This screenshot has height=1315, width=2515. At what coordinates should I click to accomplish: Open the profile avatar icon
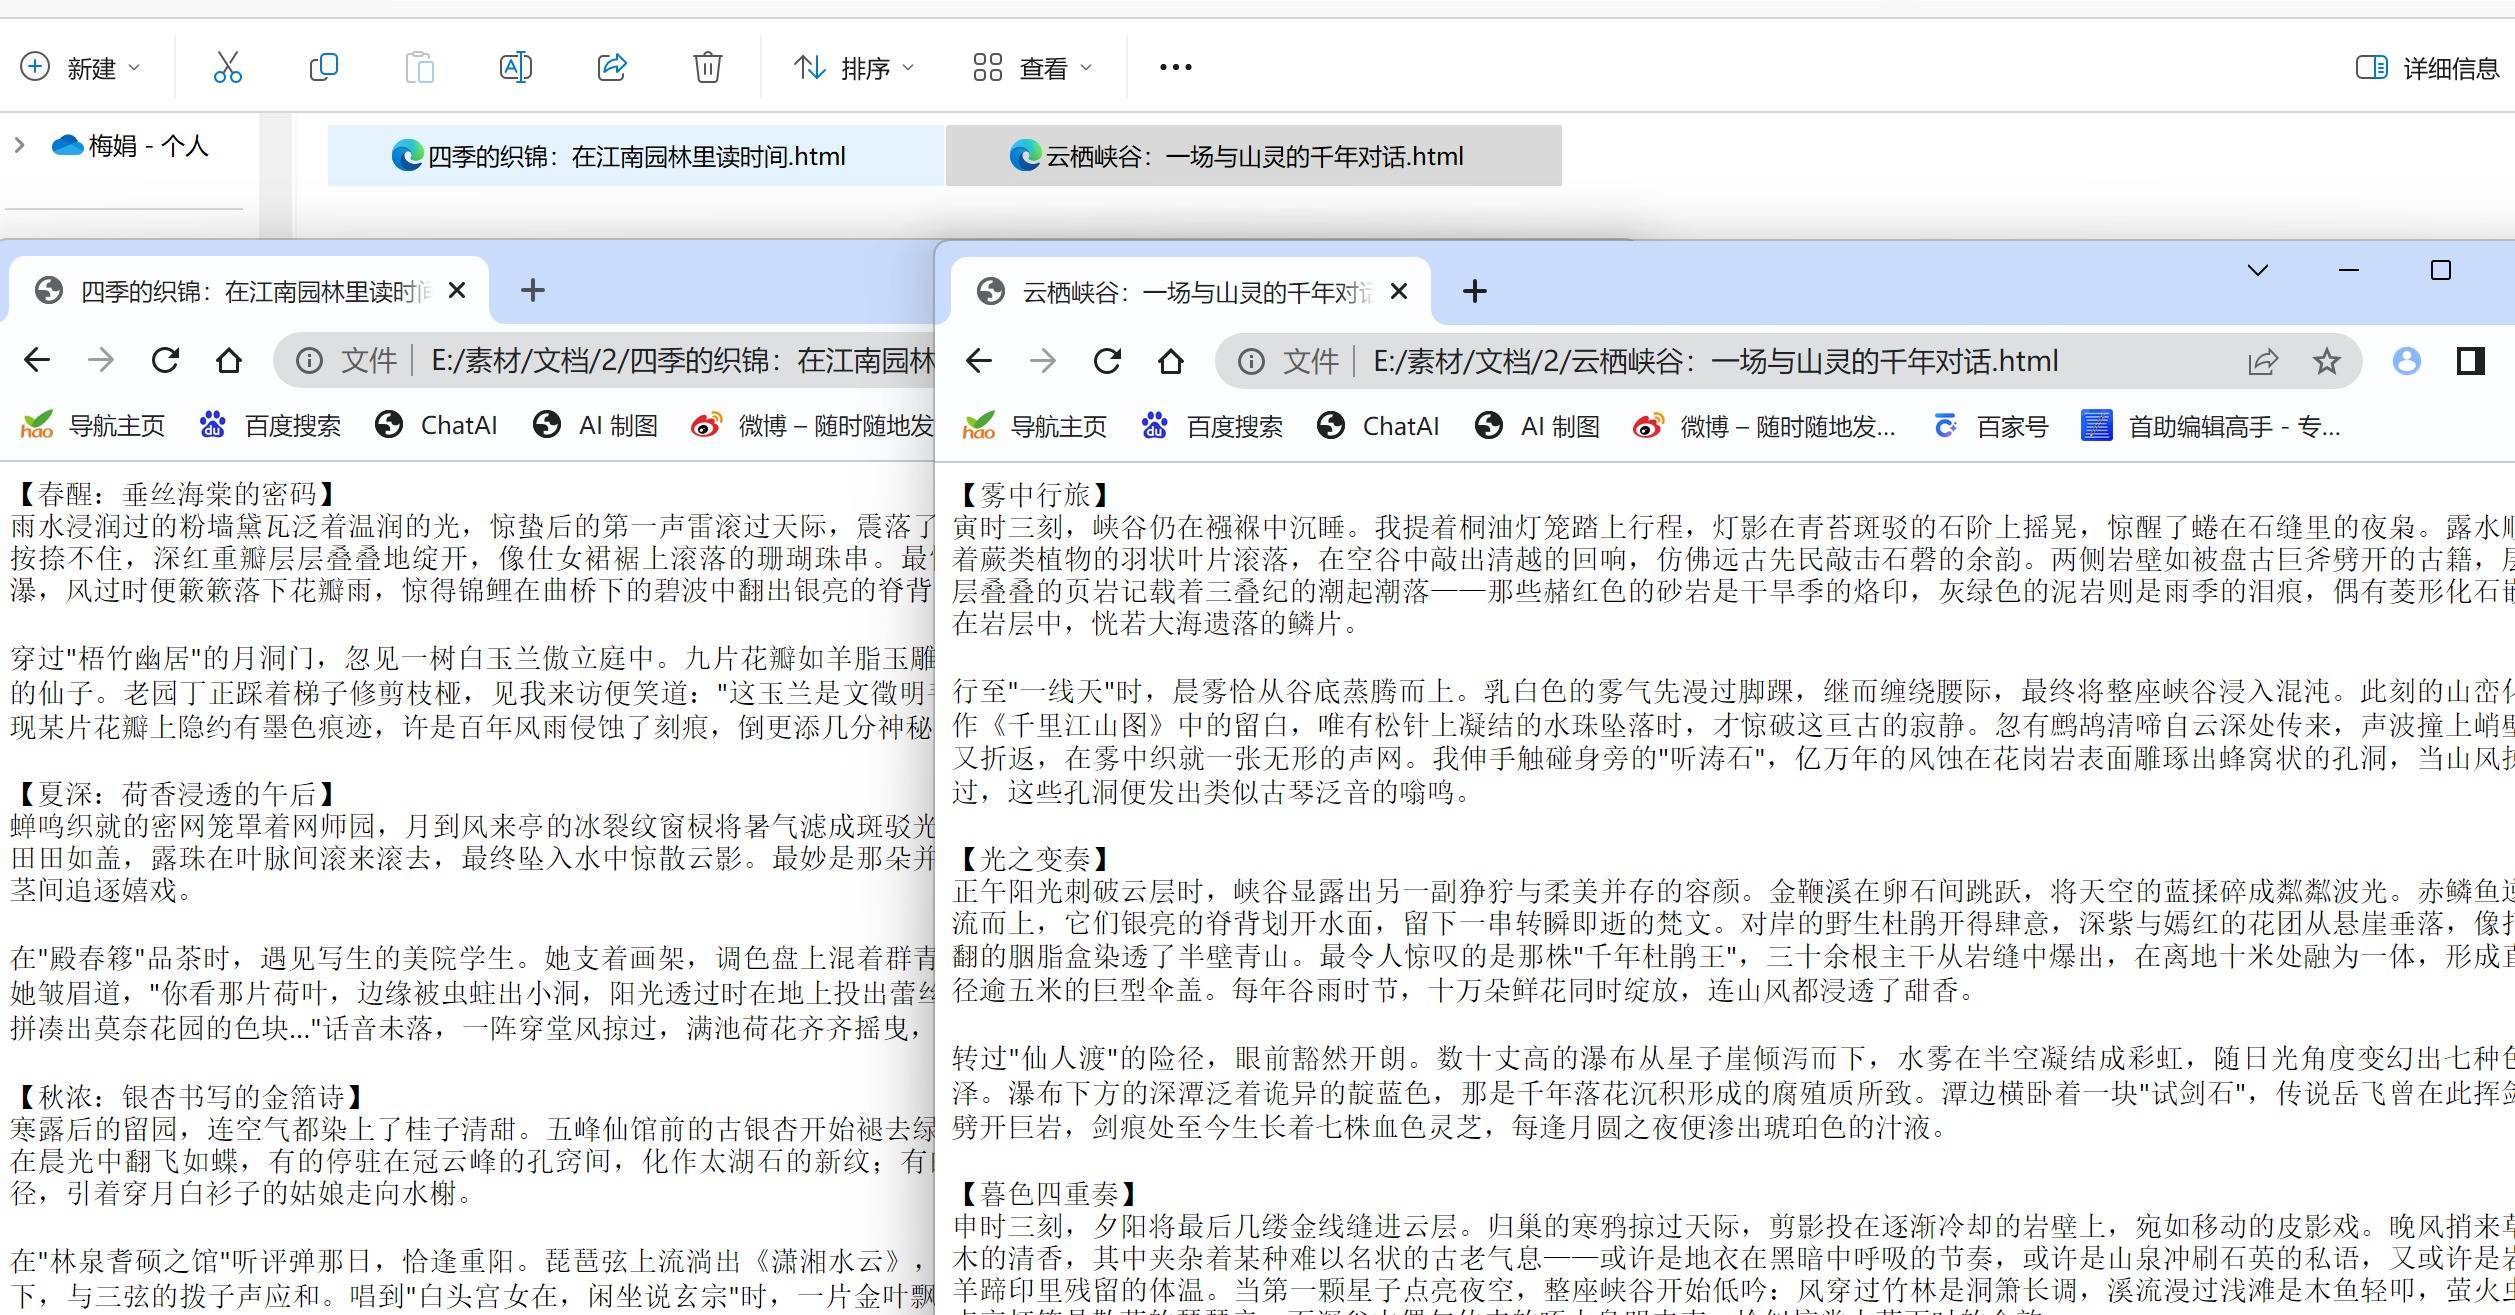[x=2406, y=361]
